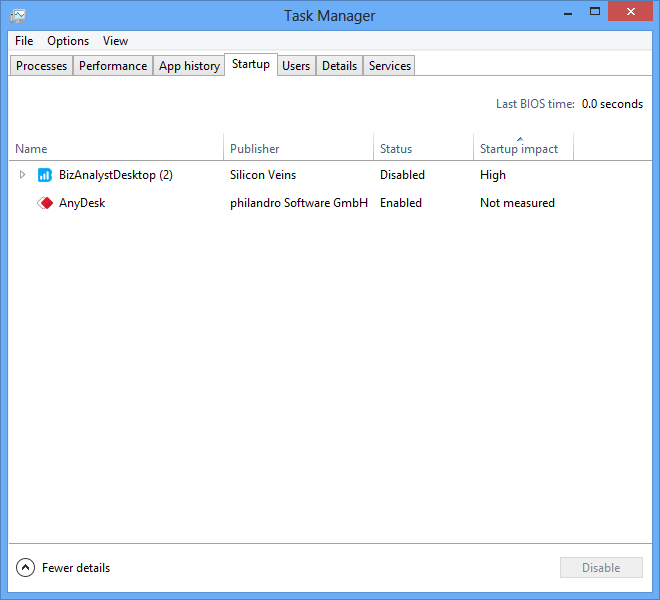This screenshot has height=600, width=660.
Task: Click the 0.0 seconds BIOS time value
Action: (x=612, y=104)
